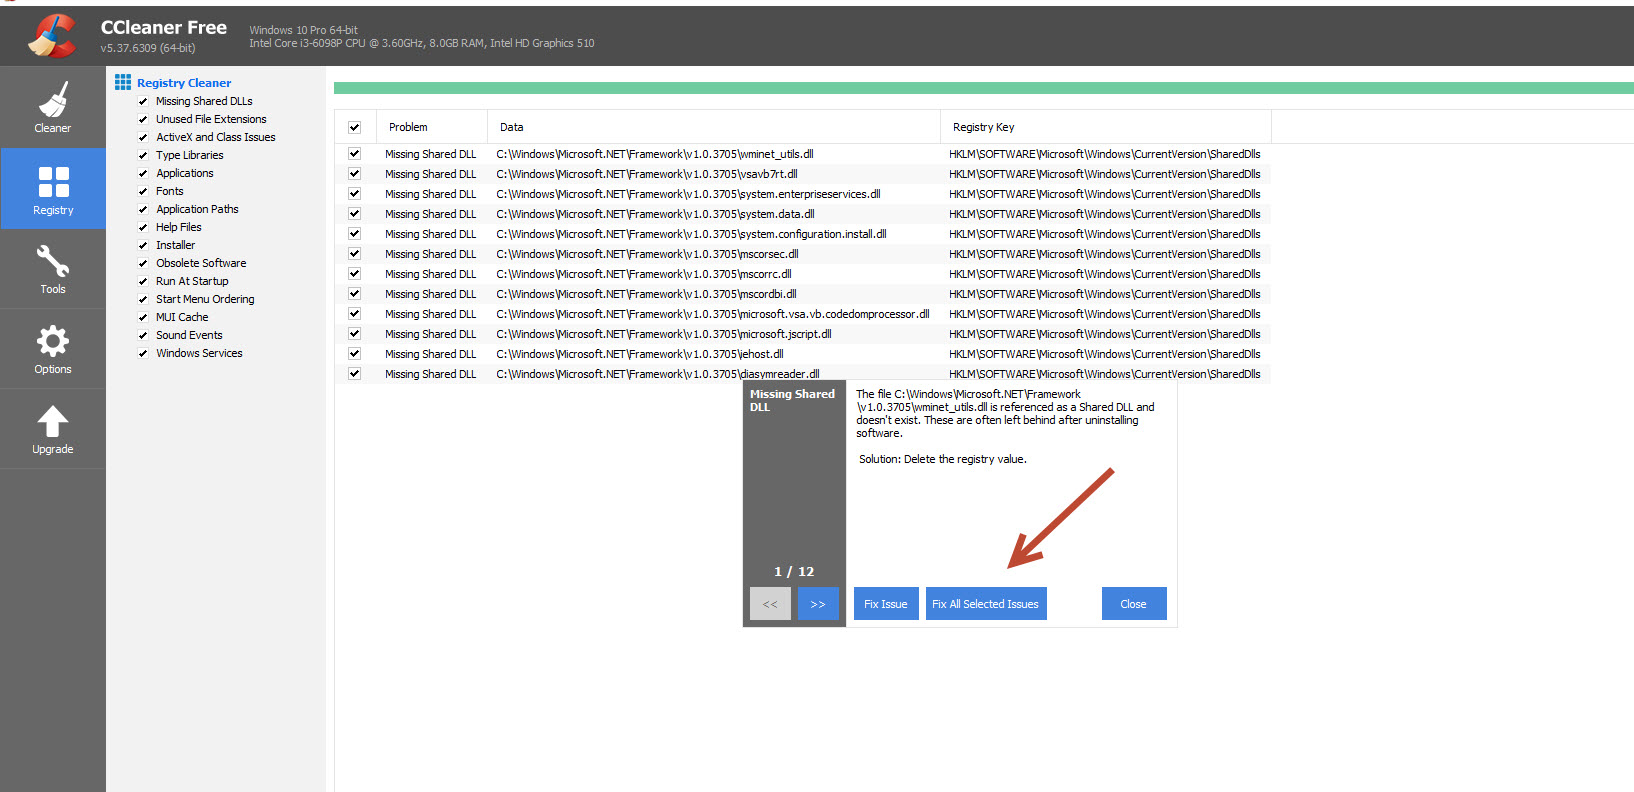Click the Registry Cleaner heading
The height and width of the screenshot is (792, 1634).
tap(184, 83)
